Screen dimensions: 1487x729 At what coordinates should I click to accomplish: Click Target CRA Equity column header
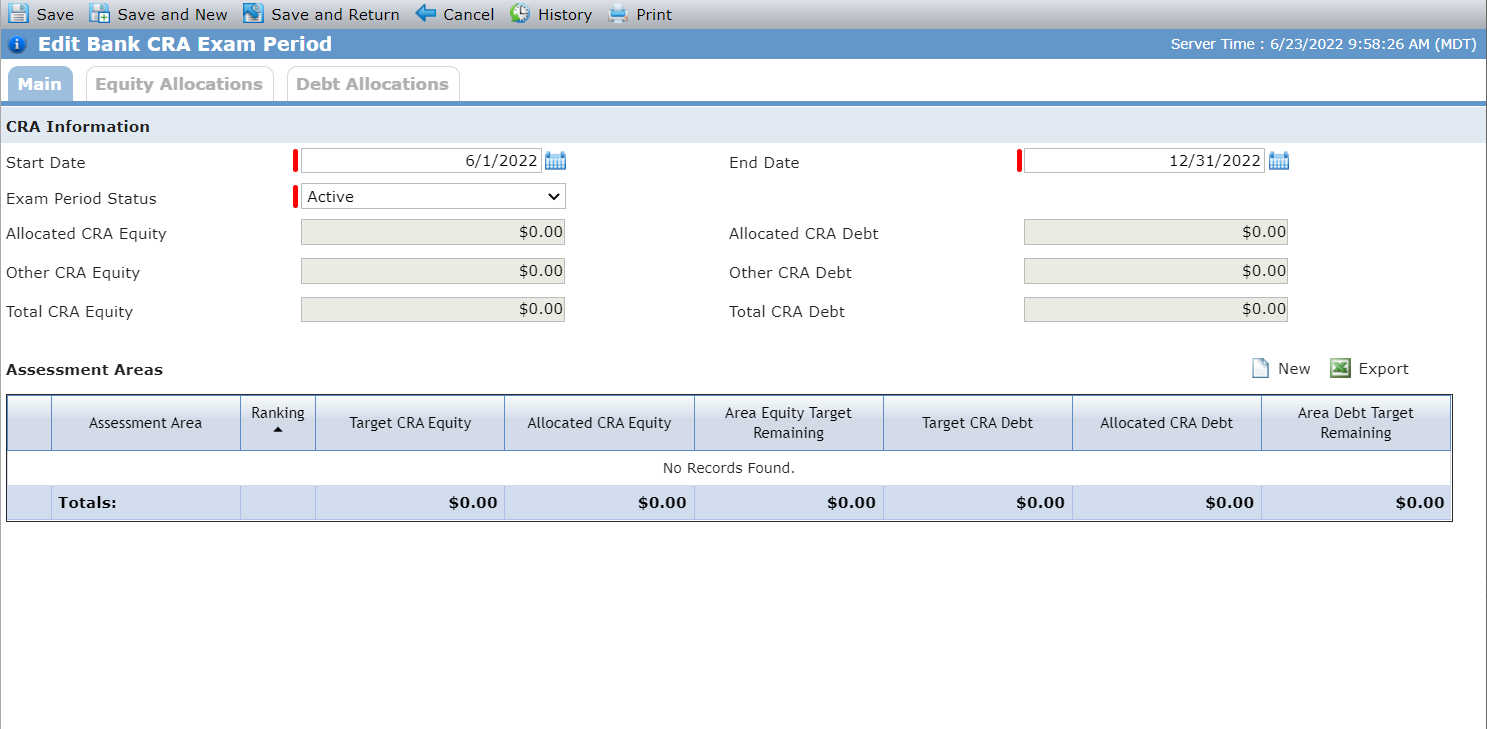click(x=410, y=423)
